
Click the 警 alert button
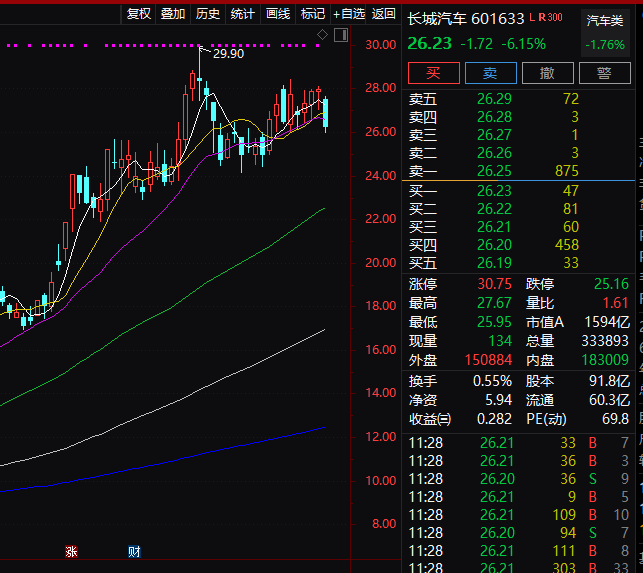pos(604,73)
